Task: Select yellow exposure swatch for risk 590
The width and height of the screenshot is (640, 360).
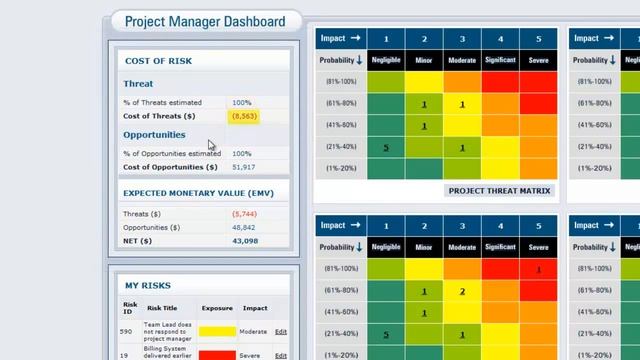Action: 217,331
